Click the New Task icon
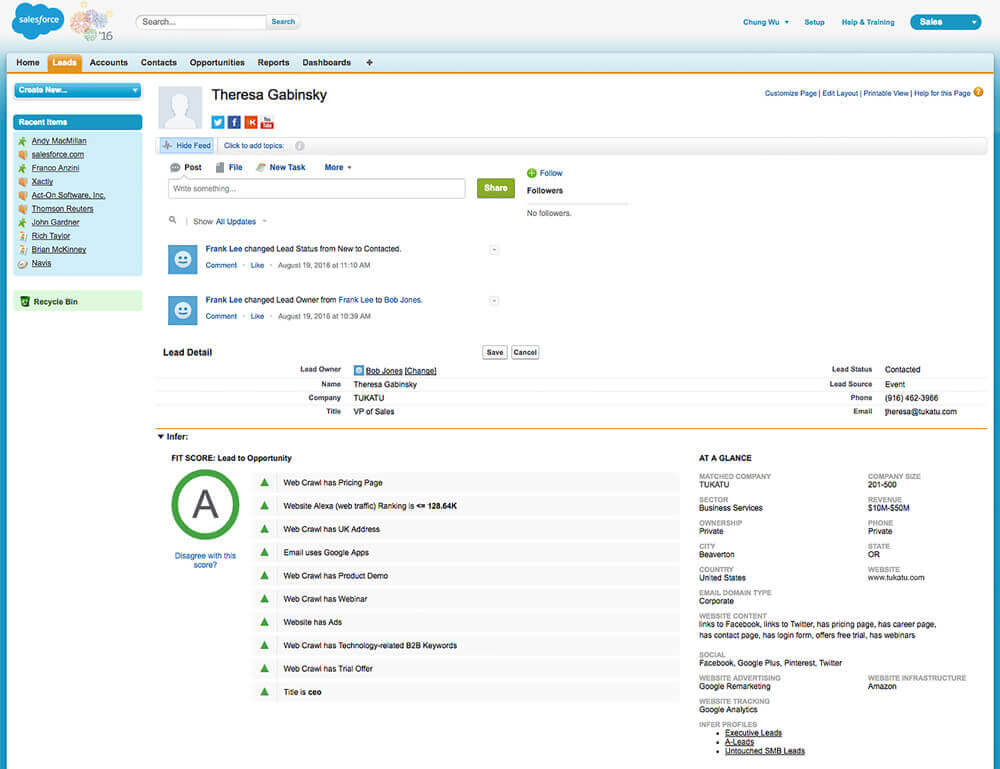This screenshot has width=1000, height=769. point(260,168)
